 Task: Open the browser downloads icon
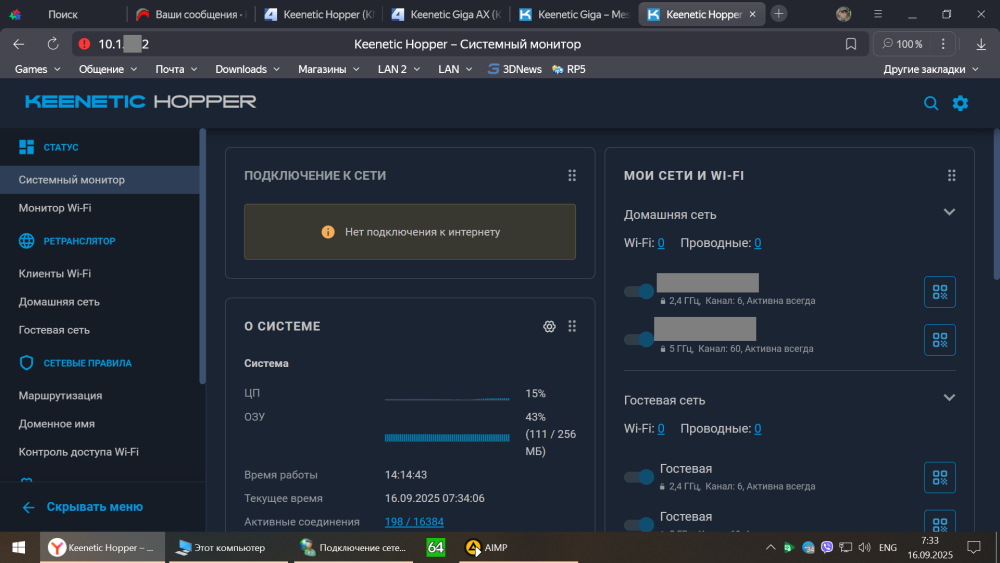(981, 44)
